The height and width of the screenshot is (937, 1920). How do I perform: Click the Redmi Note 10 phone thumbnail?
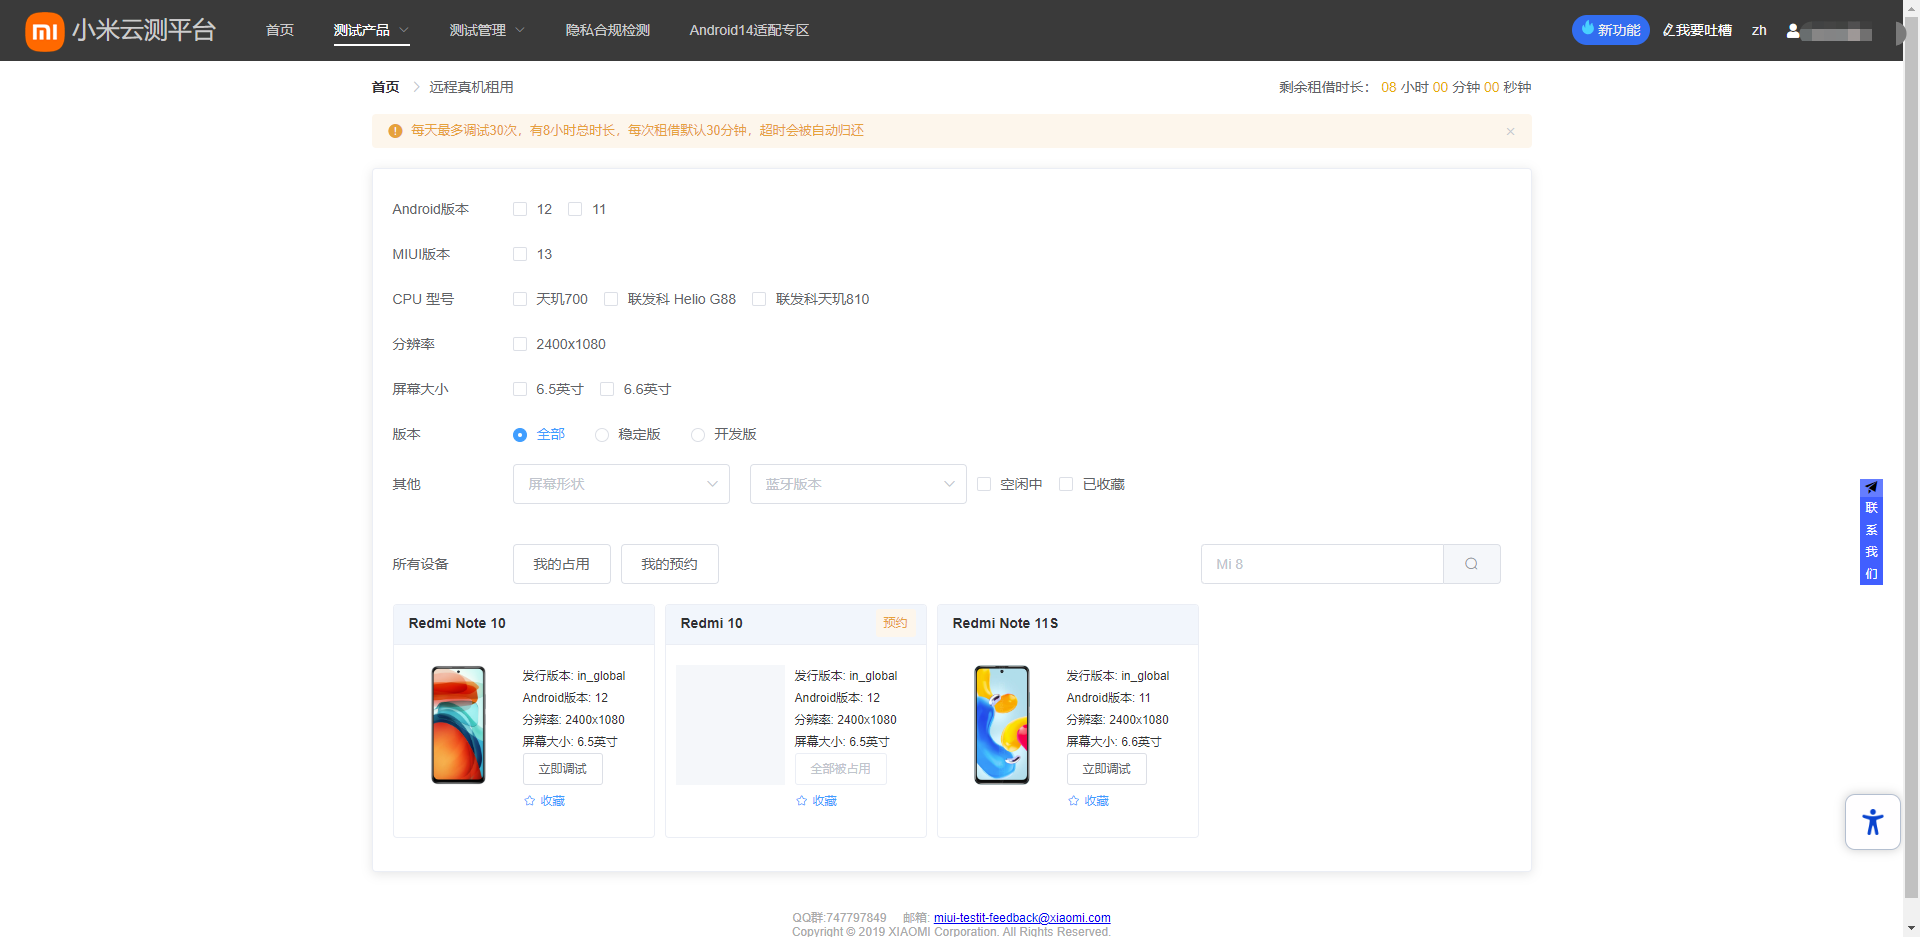pos(458,724)
